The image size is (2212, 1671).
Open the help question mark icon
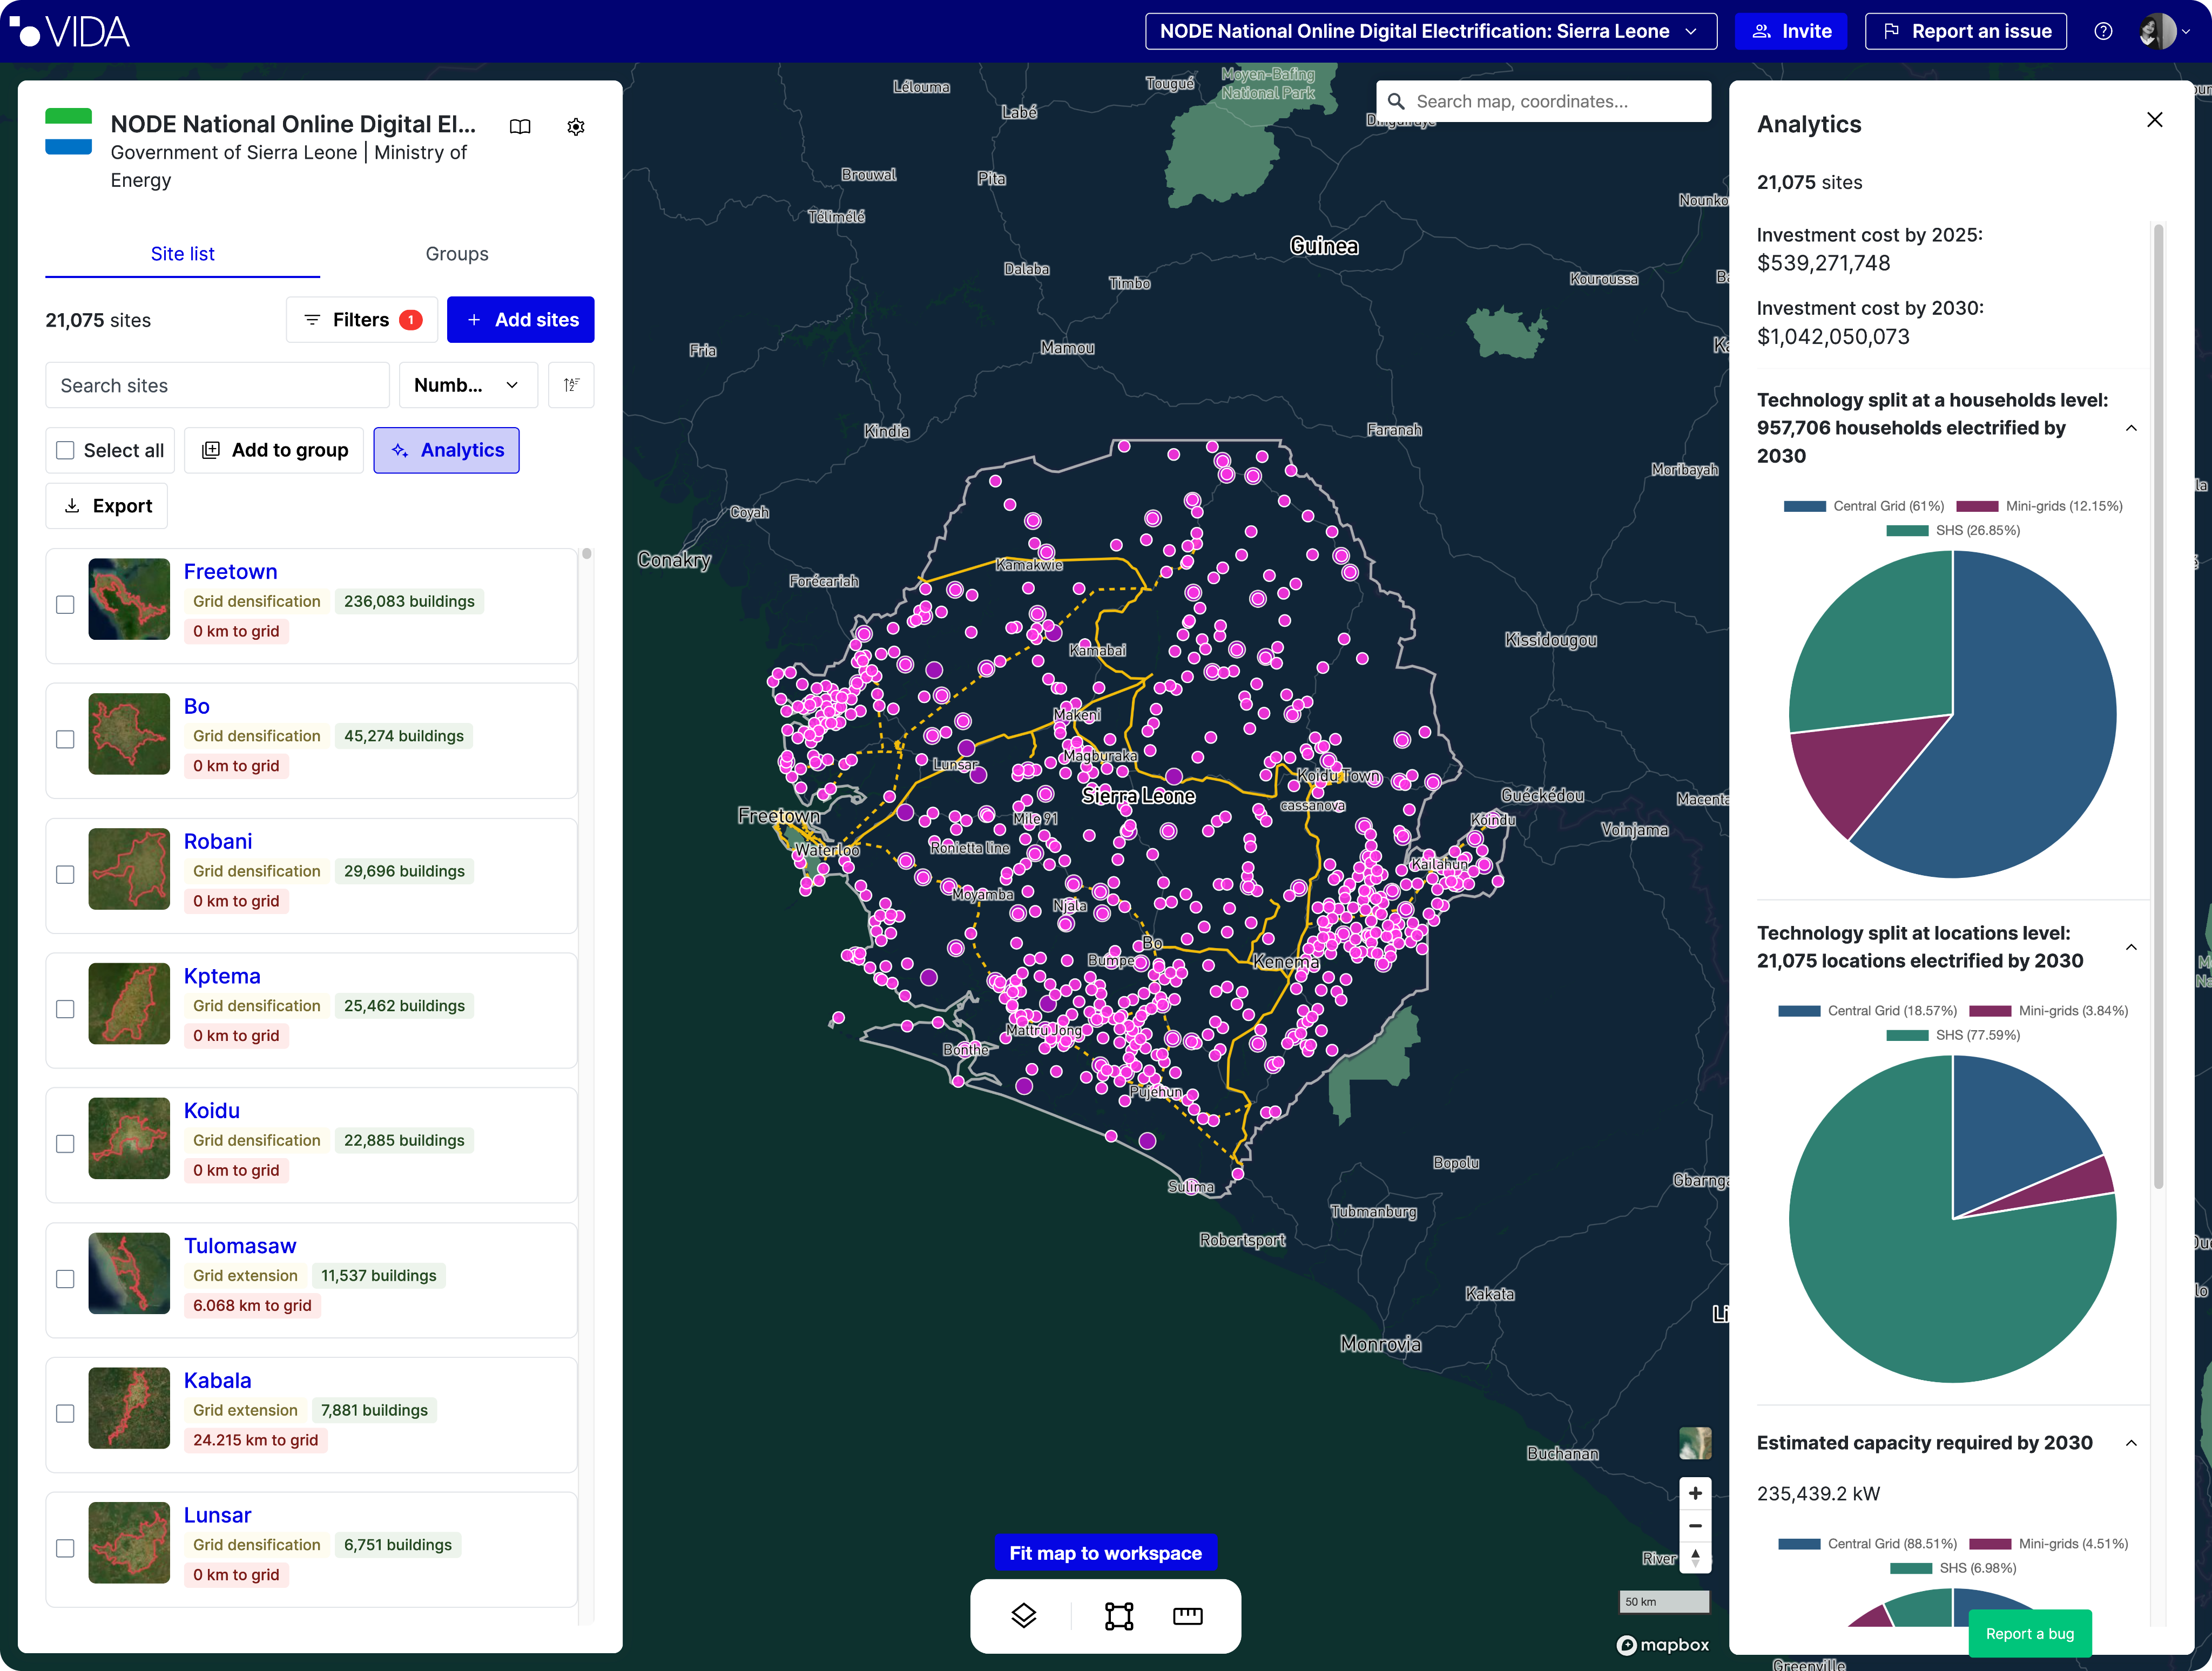(2103, 31)
